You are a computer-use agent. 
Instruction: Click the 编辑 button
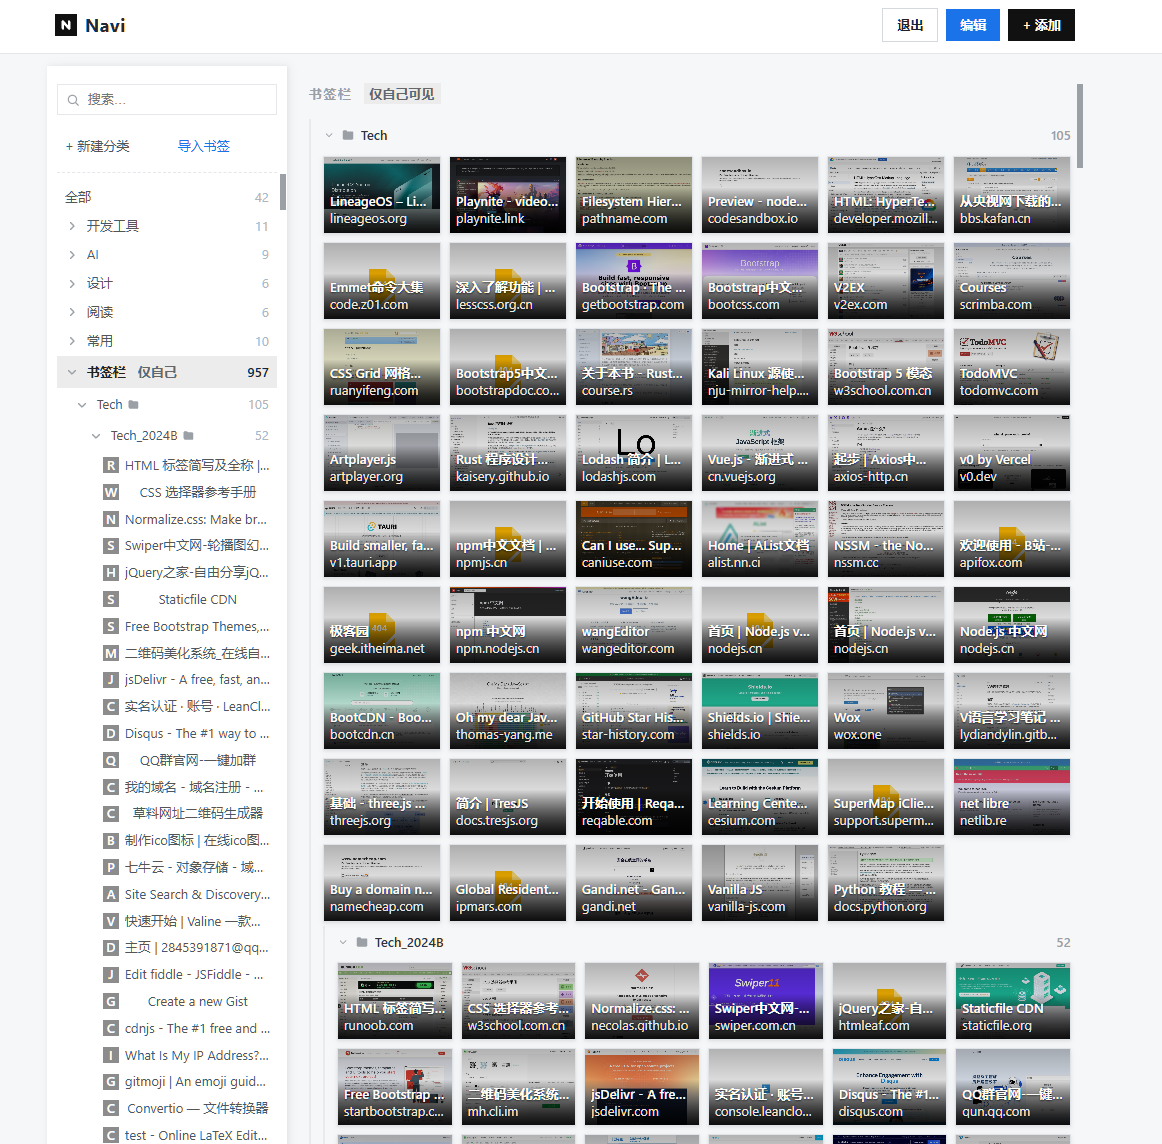tap(972, 25)
